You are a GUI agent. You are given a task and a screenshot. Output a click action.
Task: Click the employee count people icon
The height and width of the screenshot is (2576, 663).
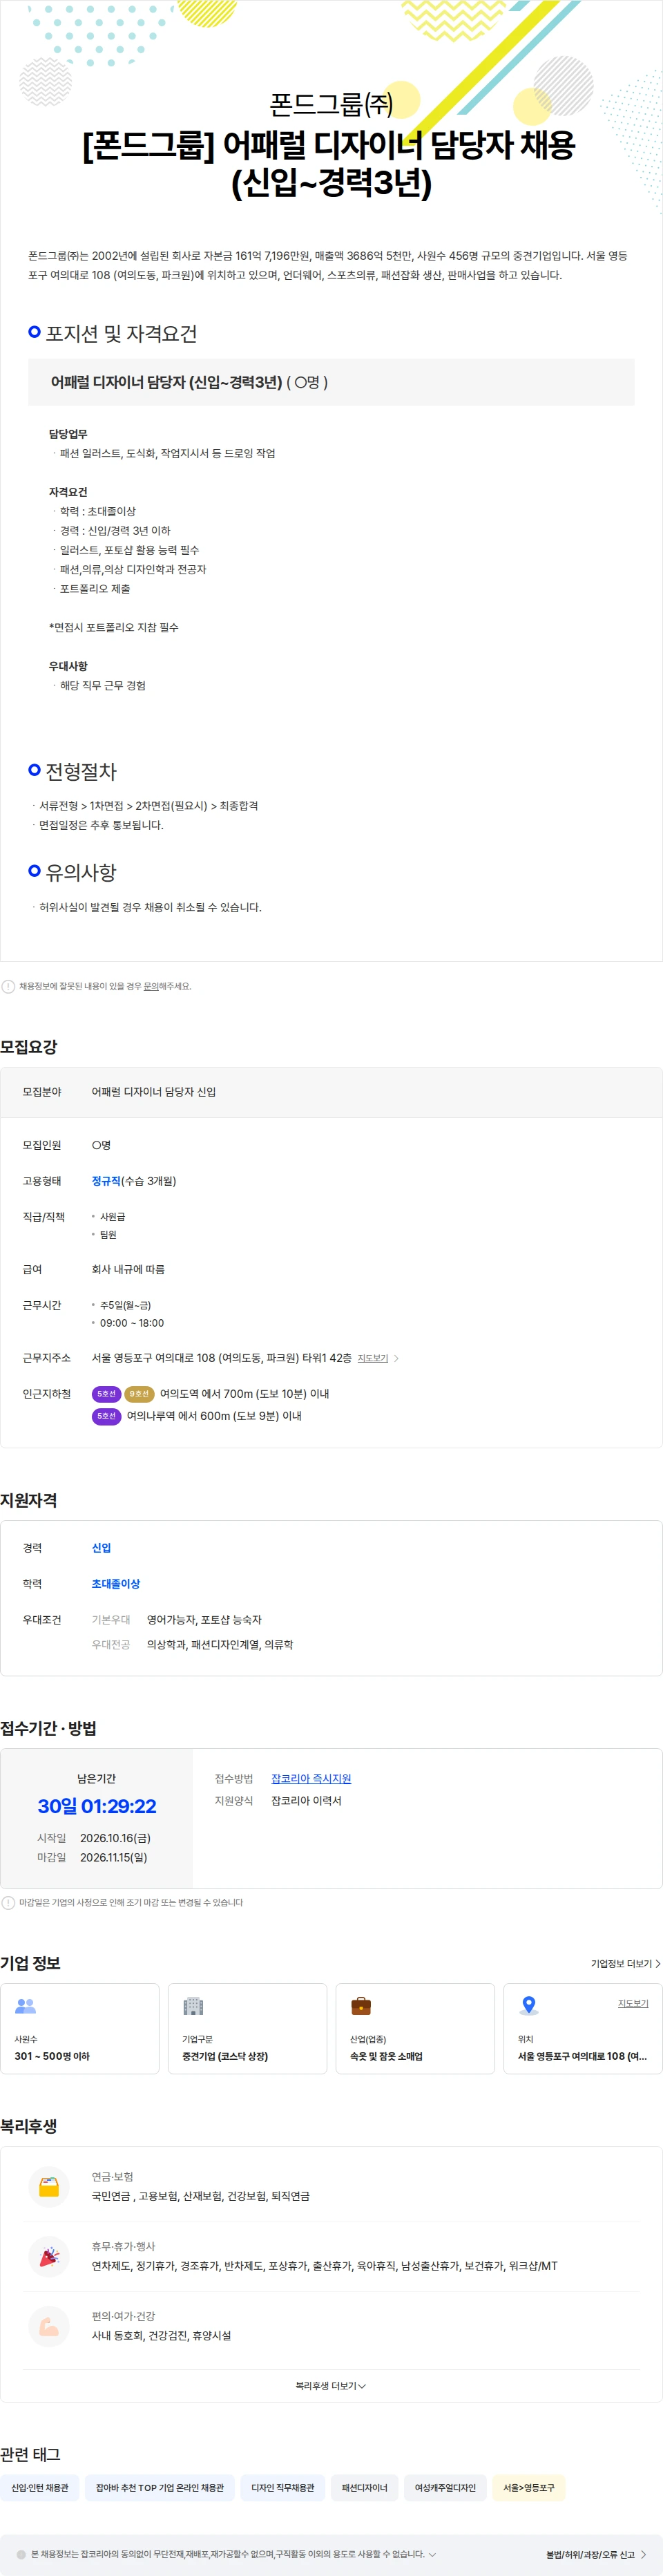(x=26, y=2006)
